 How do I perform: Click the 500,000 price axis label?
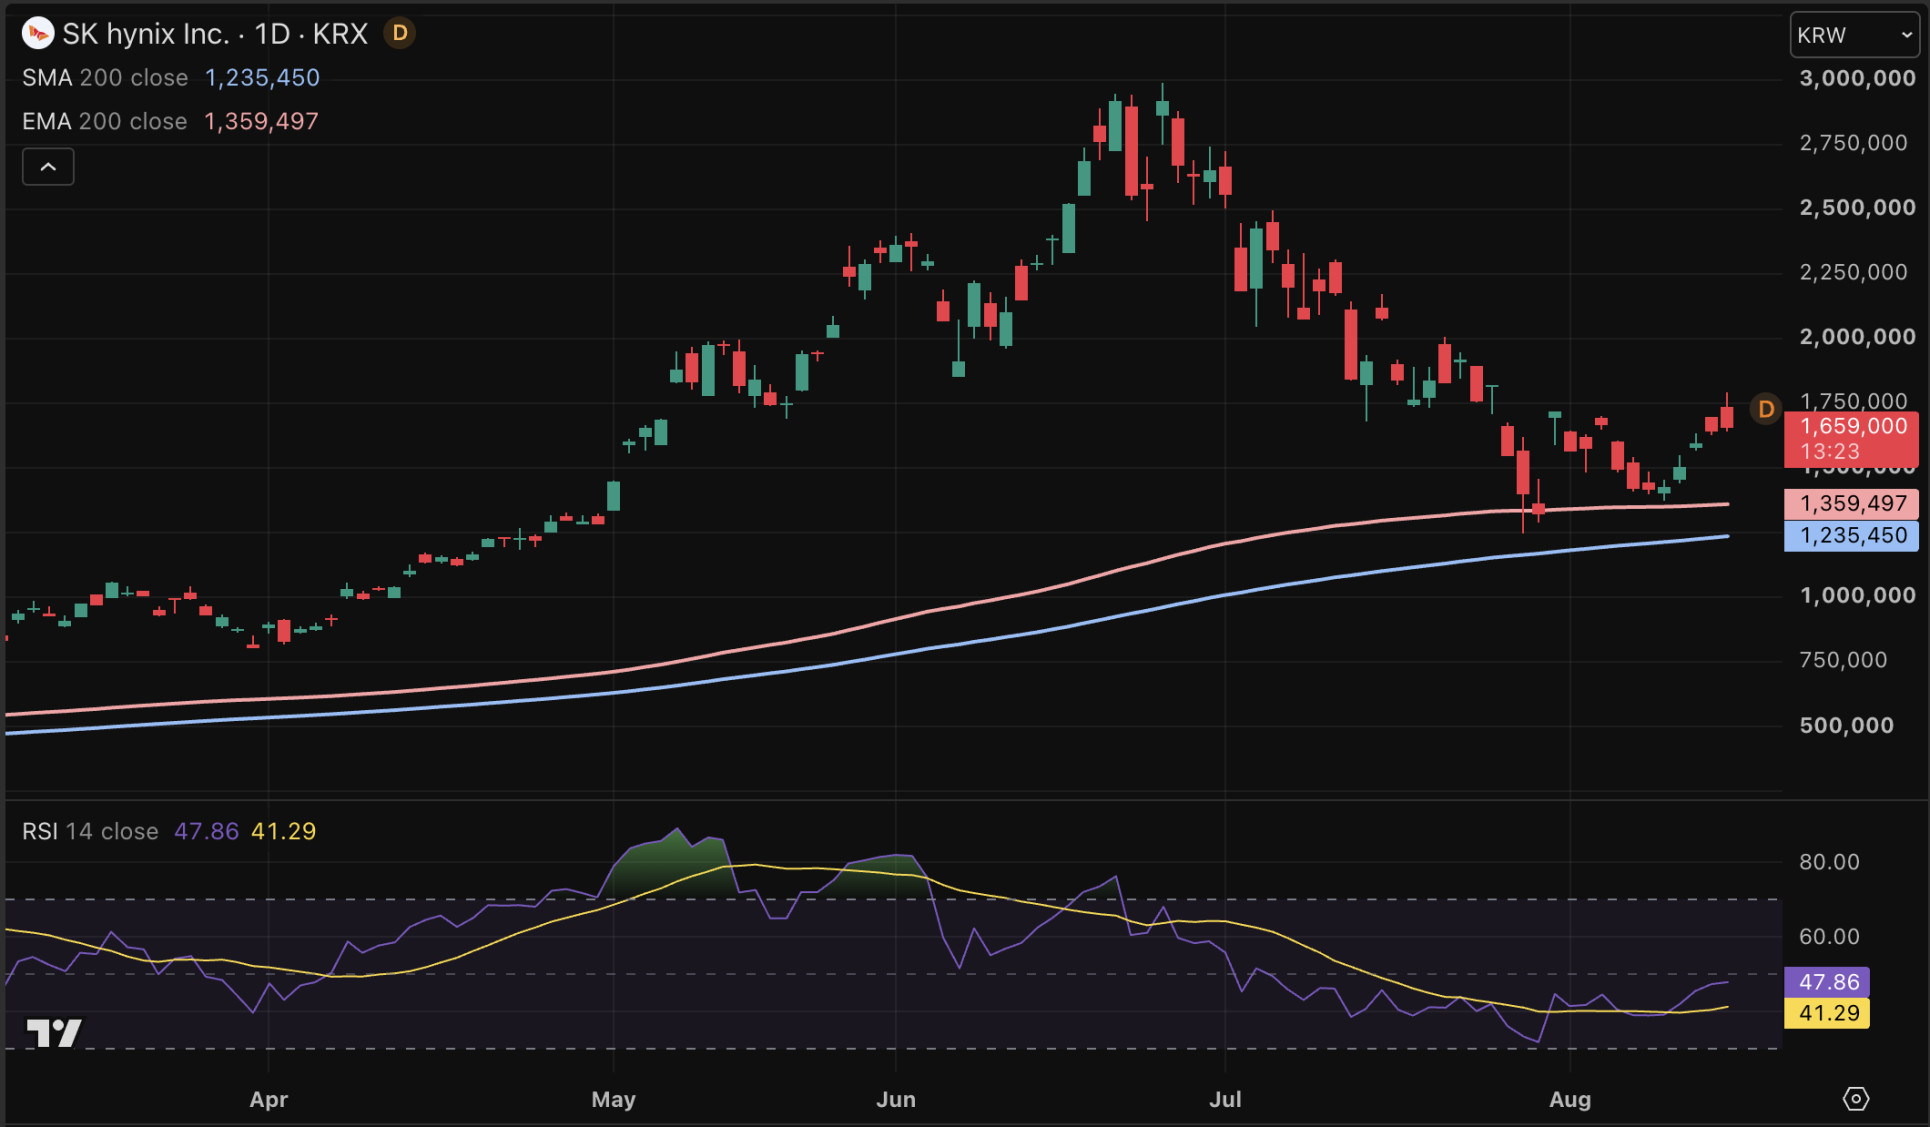1846,726
